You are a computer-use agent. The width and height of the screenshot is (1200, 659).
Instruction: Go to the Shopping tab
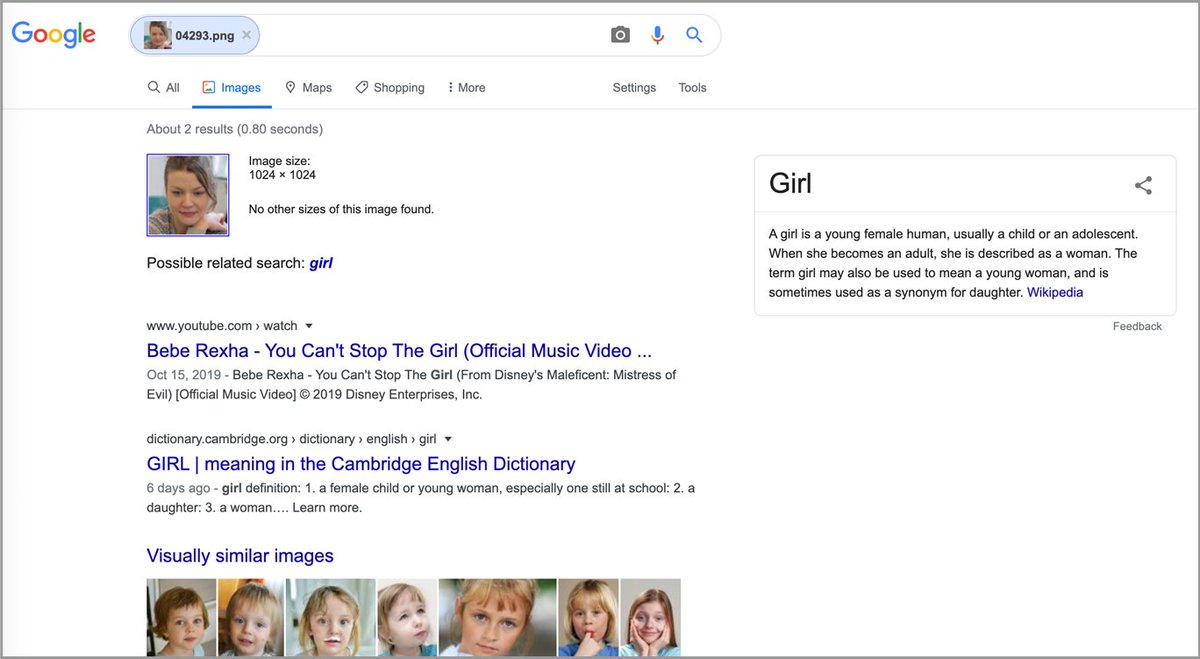(390, 88)
